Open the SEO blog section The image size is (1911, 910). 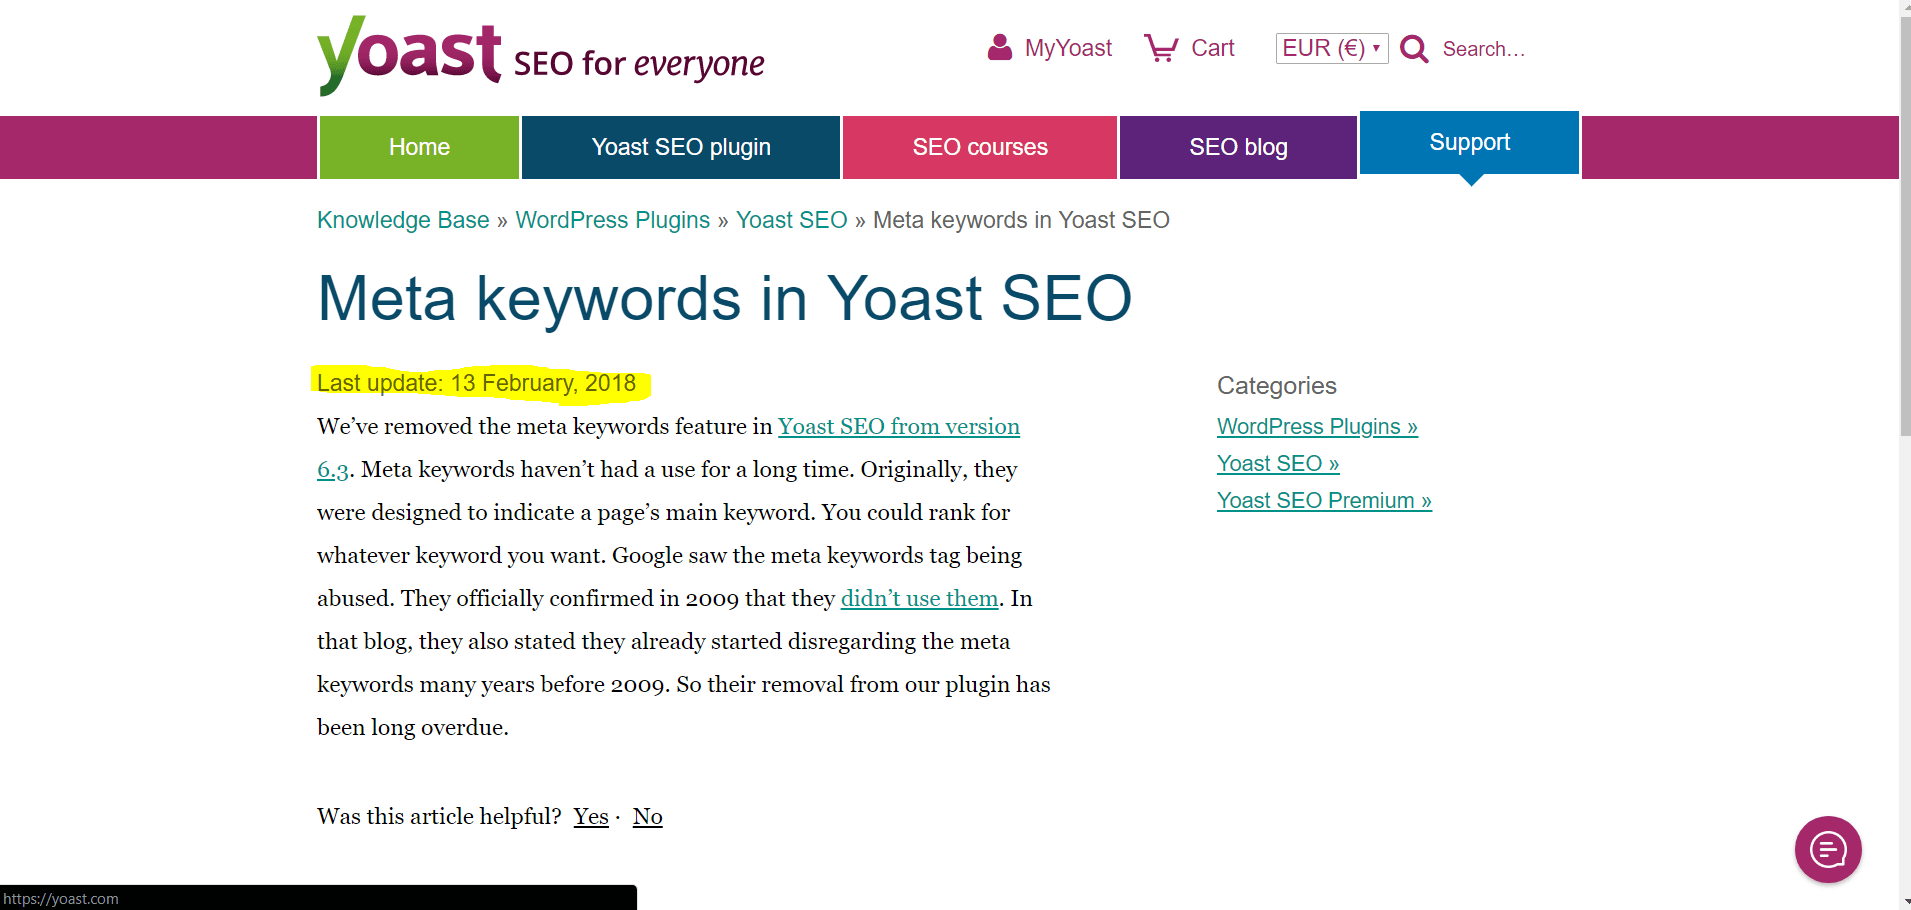pyautogui.click(x=1238, y=147)
